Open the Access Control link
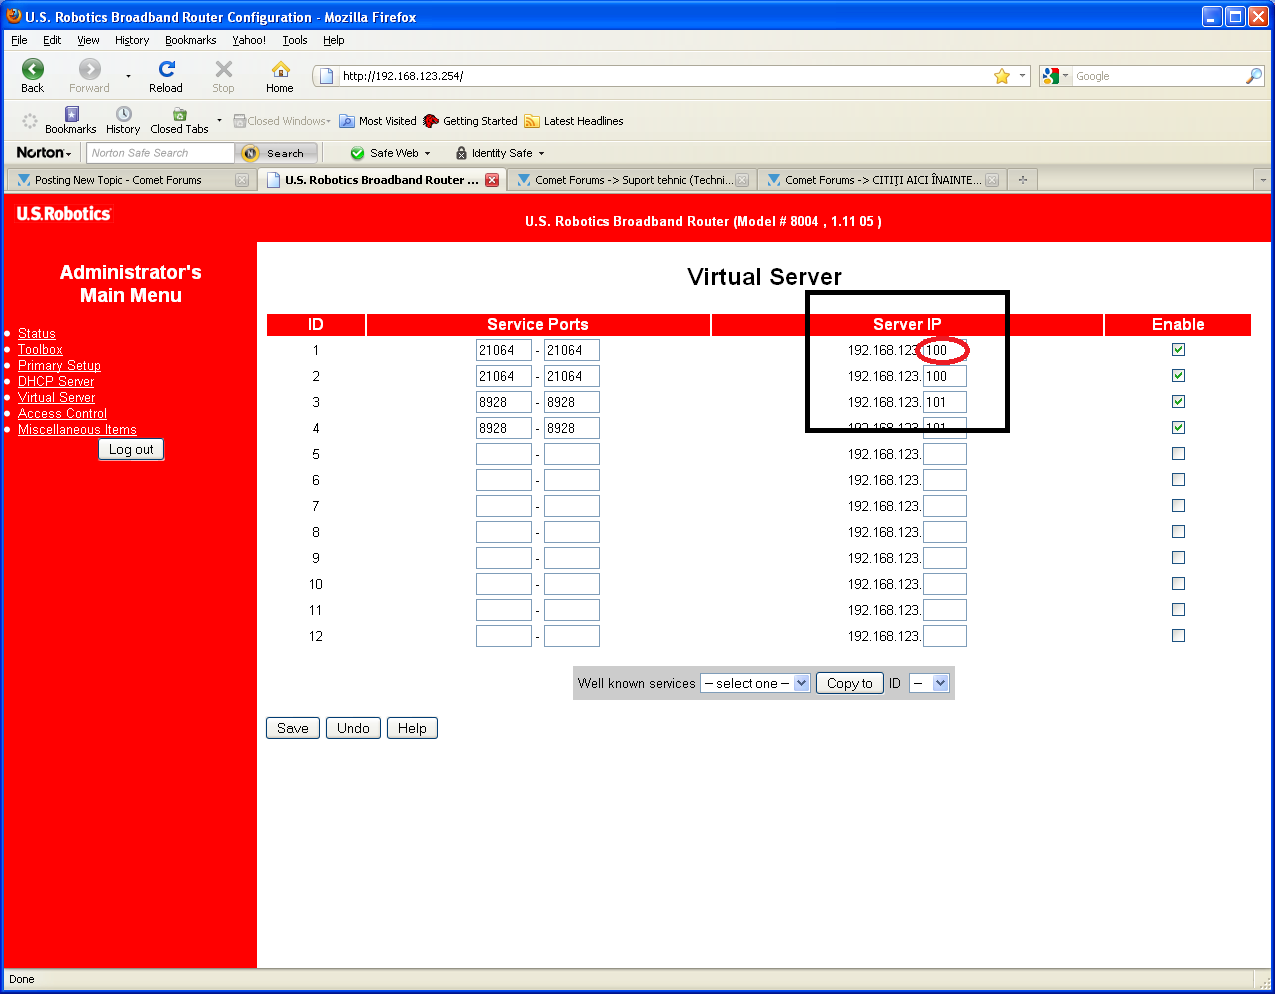The height and width of the screenshot is (994, 1275). pyautogui.click(x=62, y=413)
